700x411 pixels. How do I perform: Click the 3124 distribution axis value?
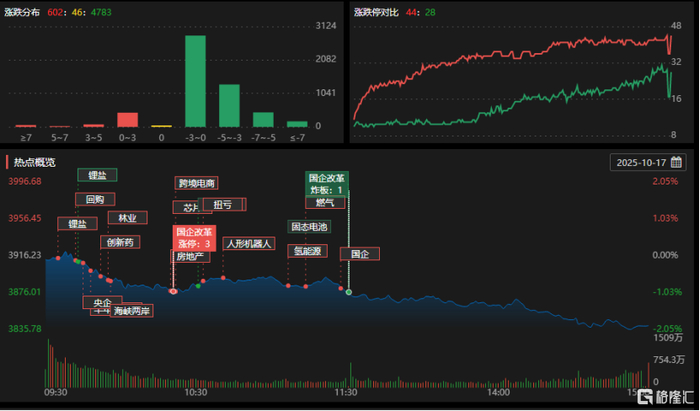(325, 26)
